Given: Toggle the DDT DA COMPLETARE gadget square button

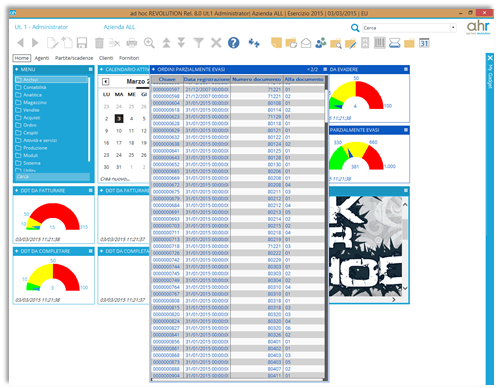Looking at the screenshot, I should [x=91, y=251].
